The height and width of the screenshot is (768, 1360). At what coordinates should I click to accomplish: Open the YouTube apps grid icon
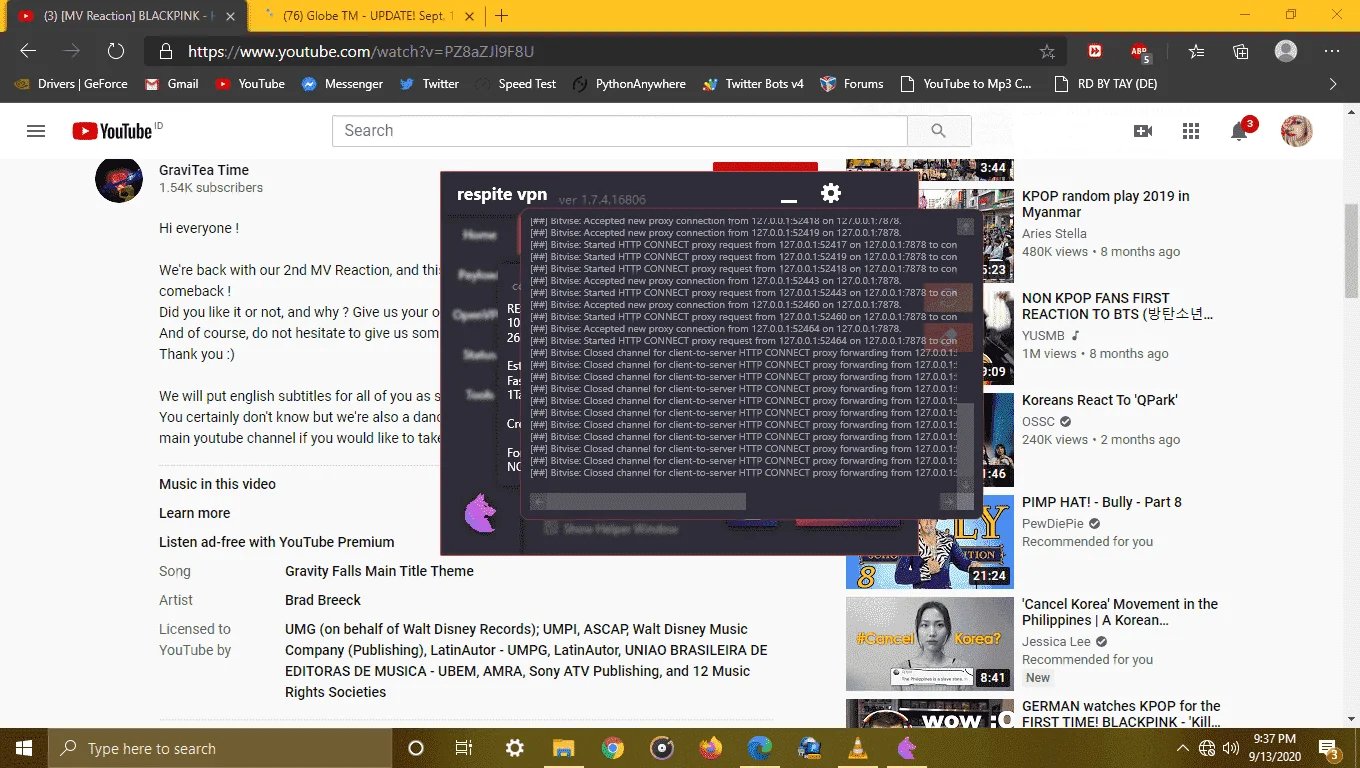pyautogui.click(x=1190, y=131)
